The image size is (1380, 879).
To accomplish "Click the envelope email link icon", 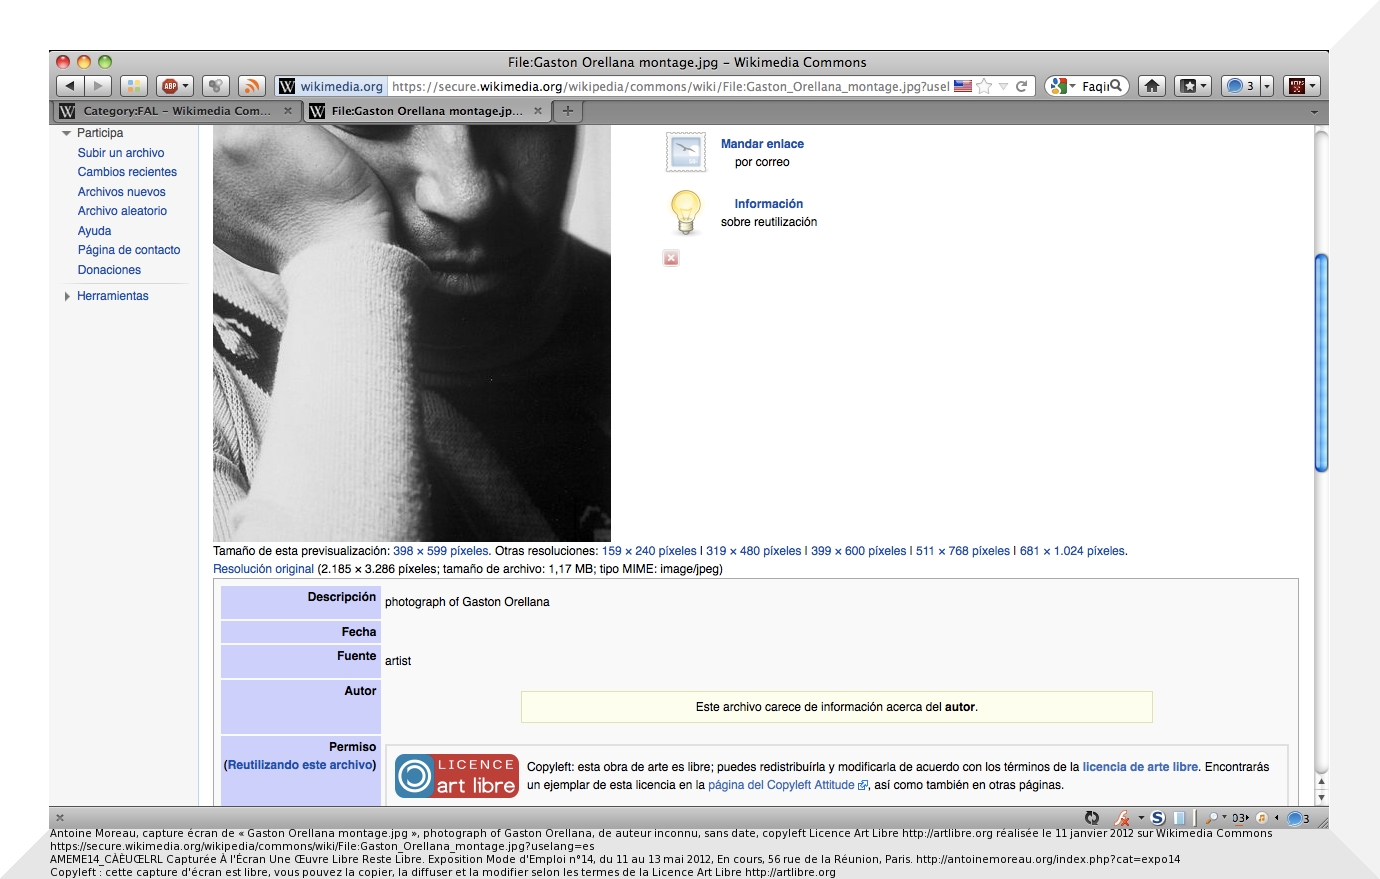I will [x=686, y=152].
